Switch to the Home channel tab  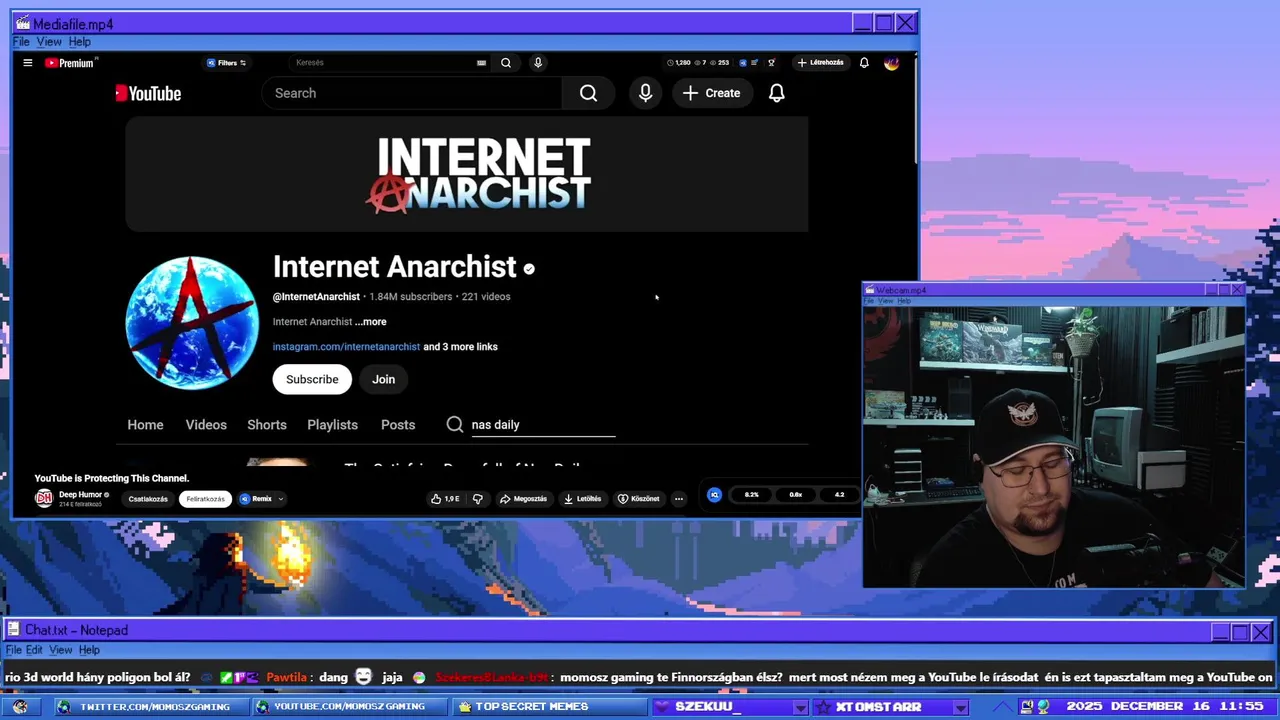pyautogui.click(x=145, y=425)
